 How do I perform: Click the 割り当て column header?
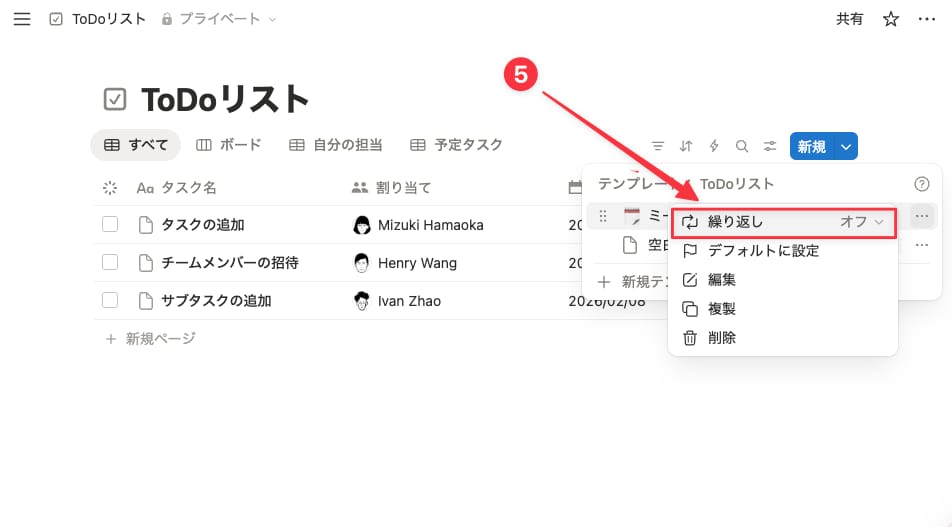tap(392, 188)
